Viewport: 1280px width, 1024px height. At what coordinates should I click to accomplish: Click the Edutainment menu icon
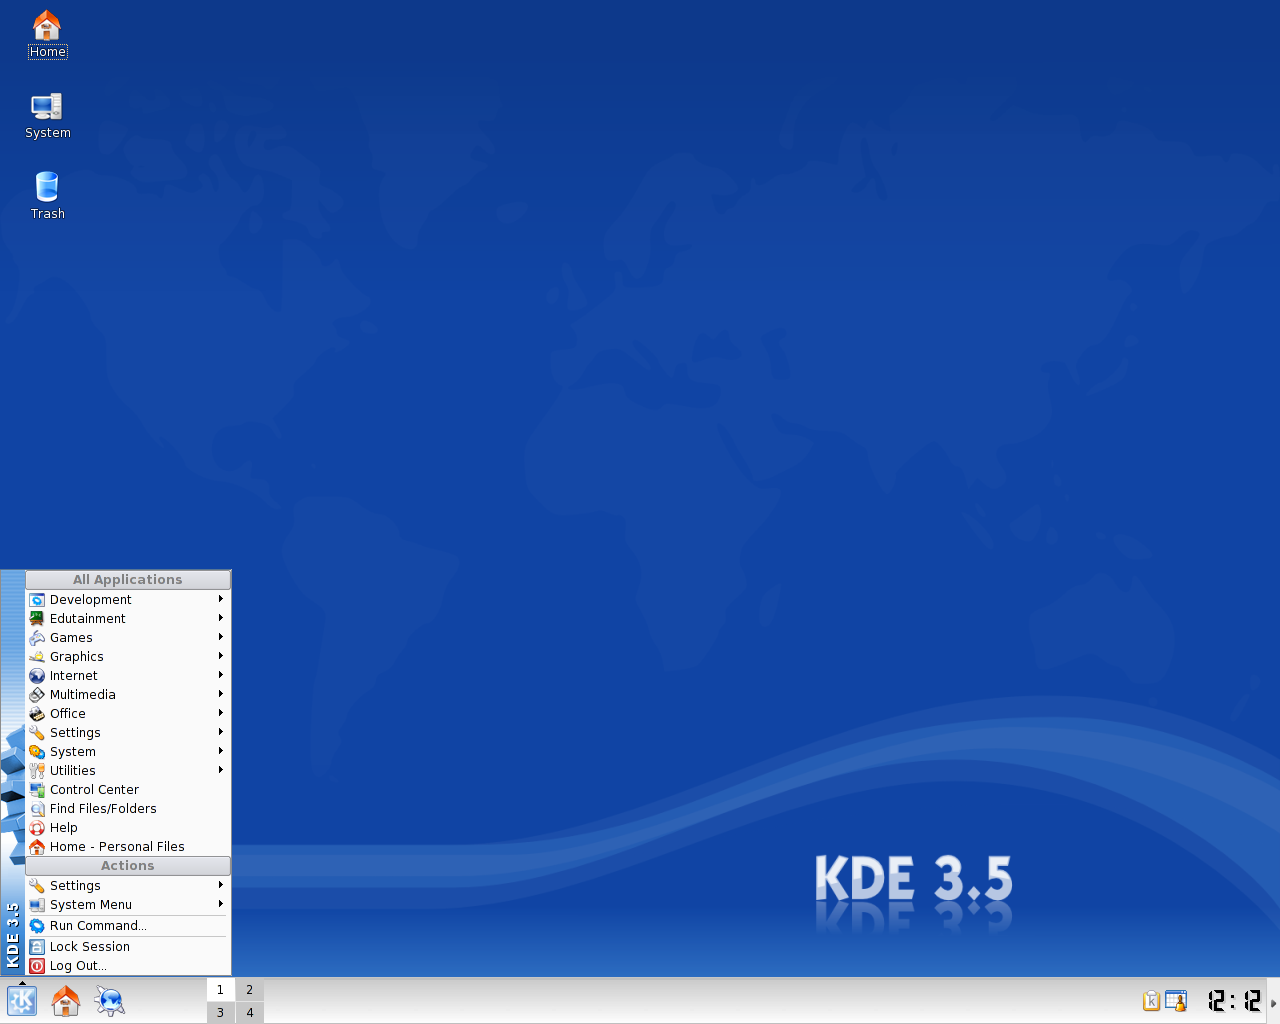(x=37, y=619)
